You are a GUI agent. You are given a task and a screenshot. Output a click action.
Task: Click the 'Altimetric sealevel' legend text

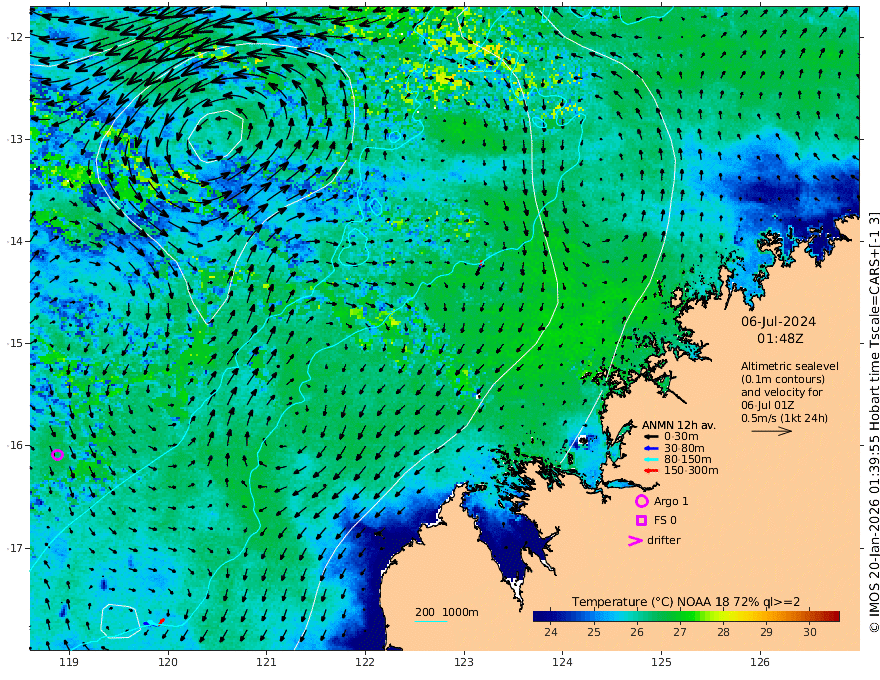(x=790, y=366)
